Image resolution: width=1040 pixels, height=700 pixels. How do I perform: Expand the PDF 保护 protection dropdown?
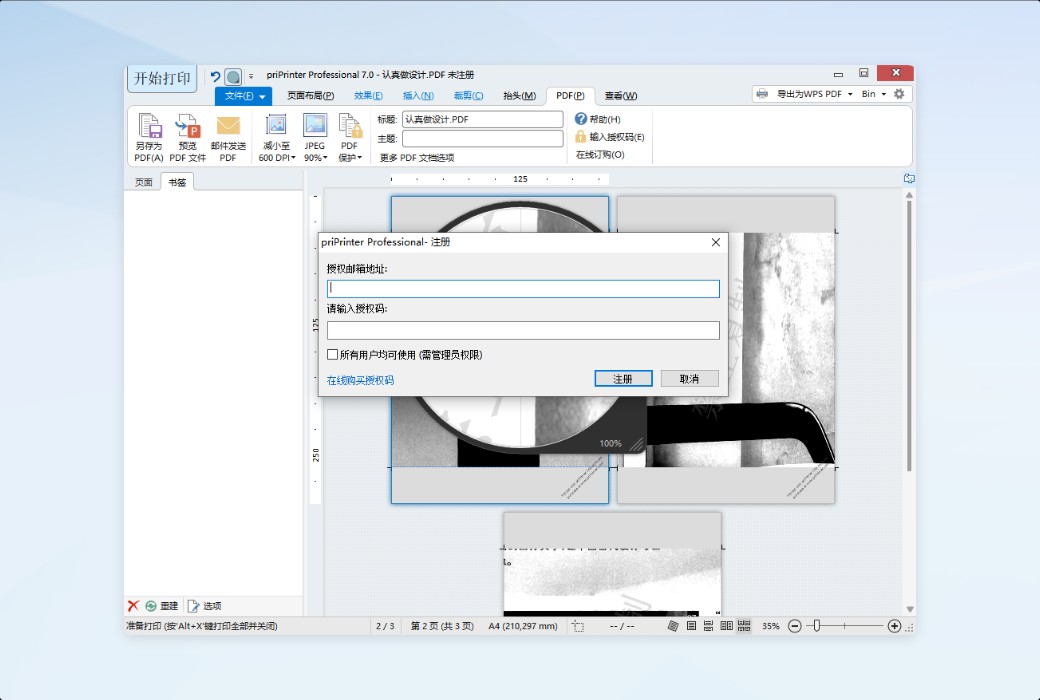pos(350,138)
